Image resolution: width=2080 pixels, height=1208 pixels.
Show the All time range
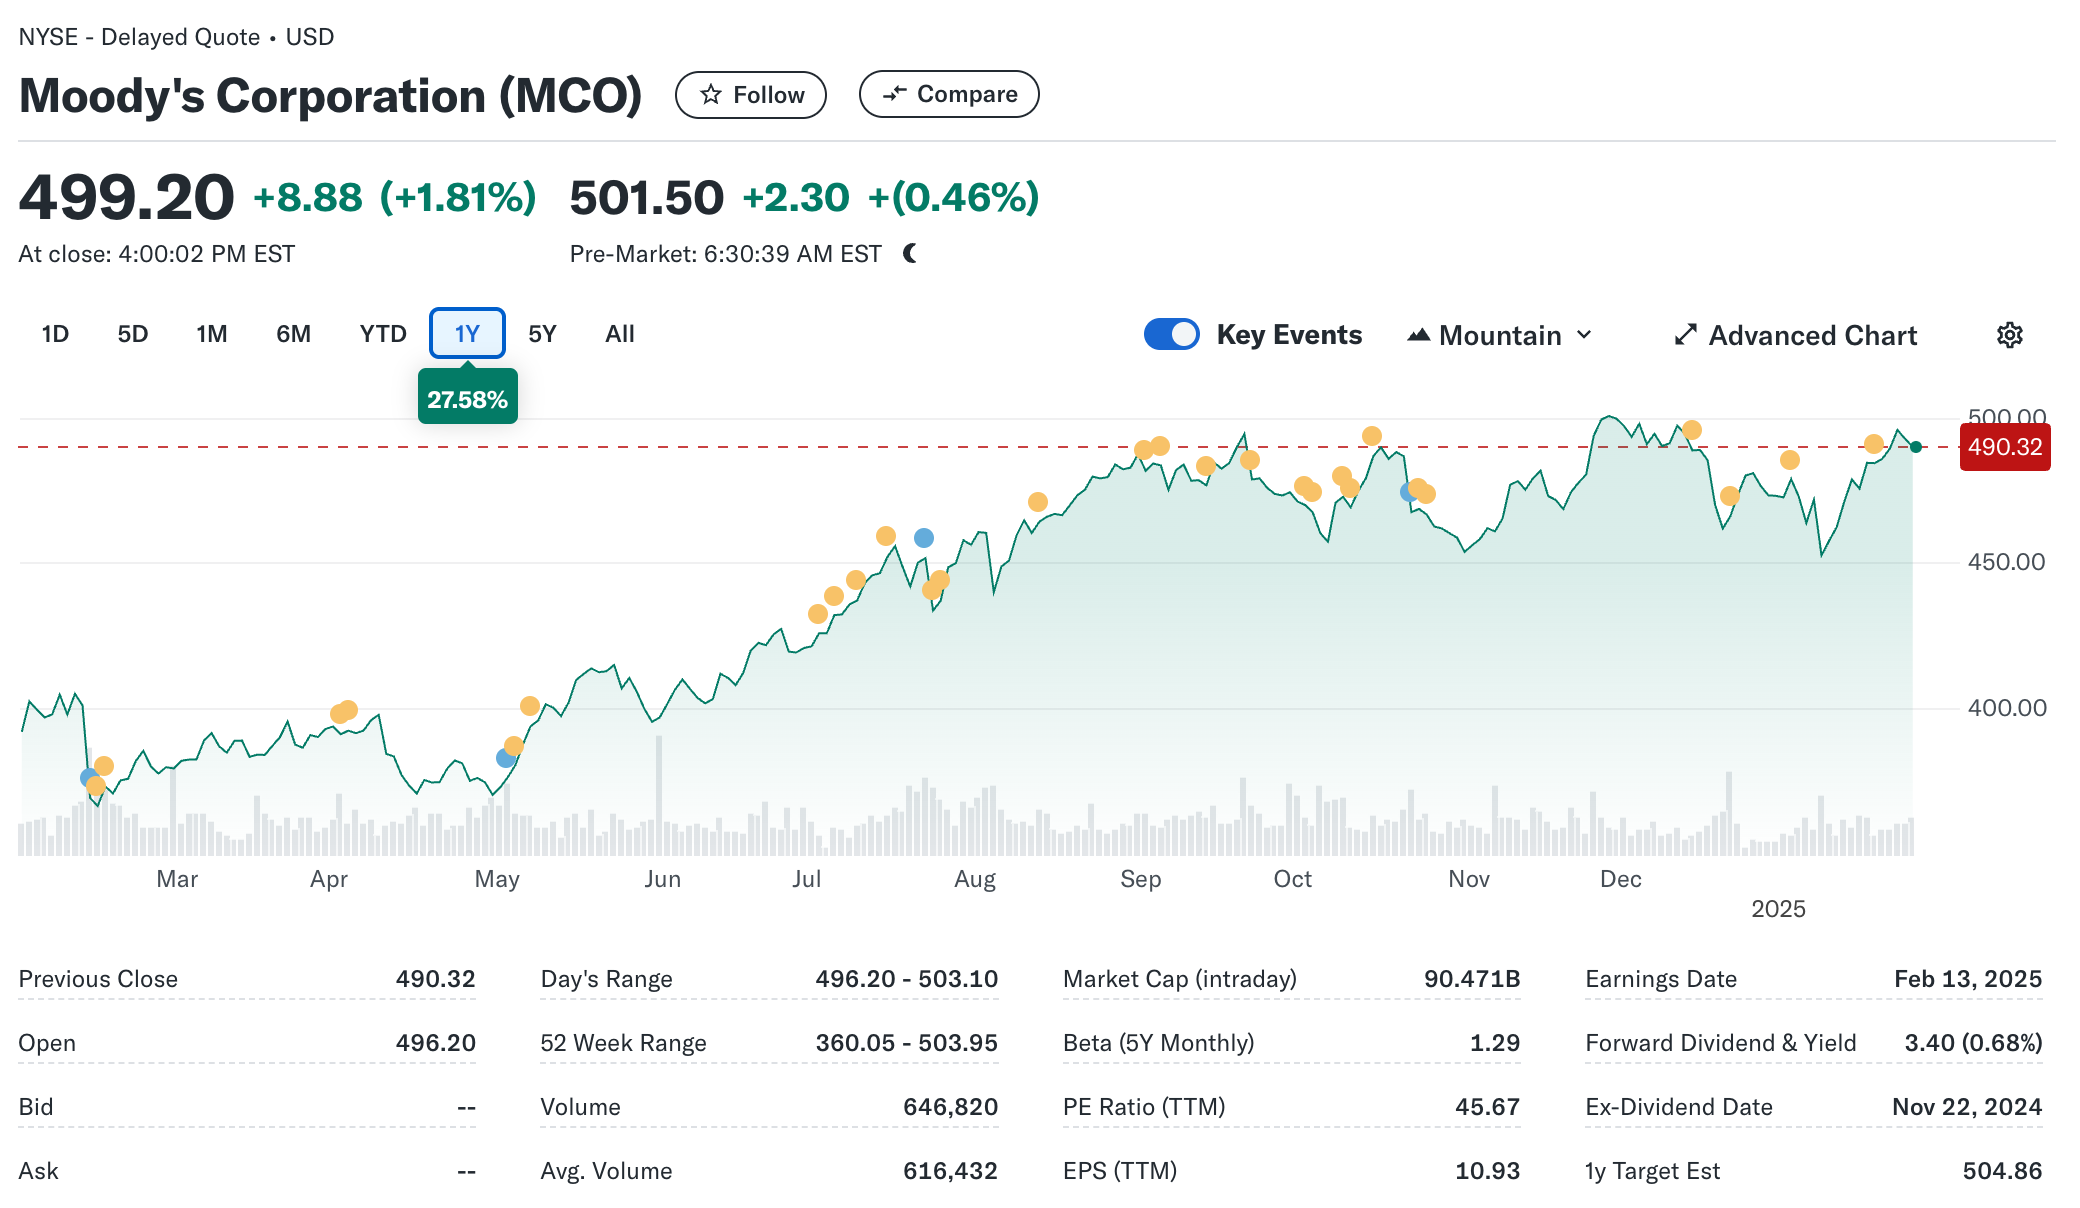tap(619, 334)
